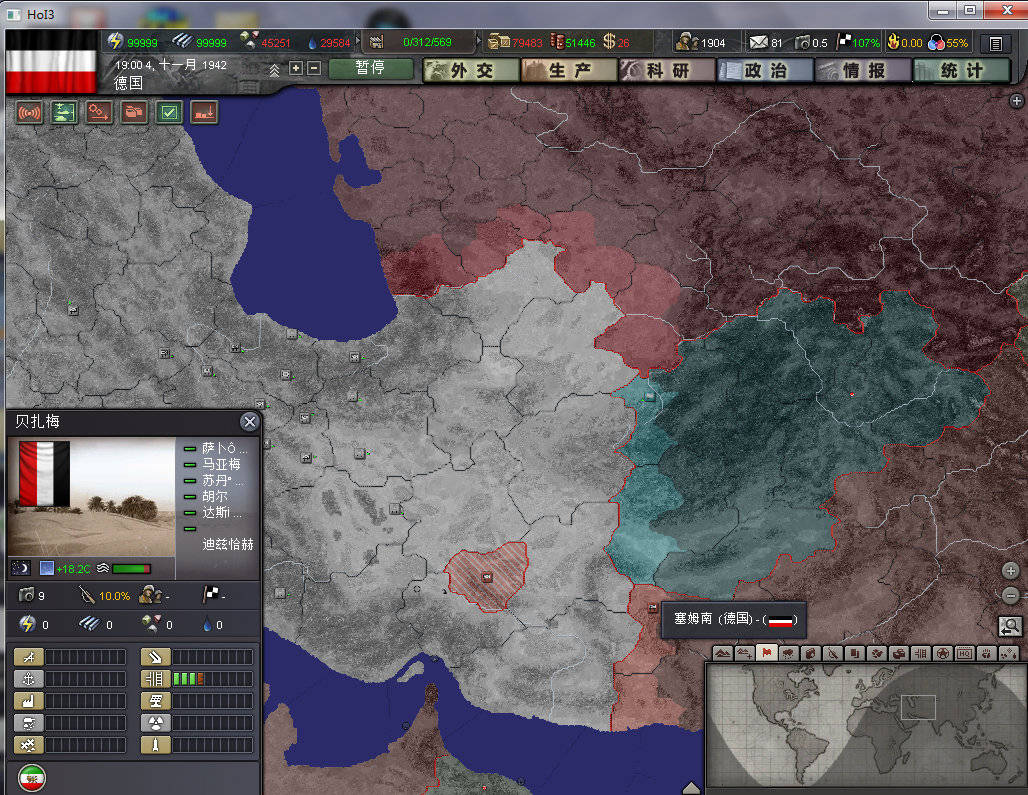Click the crude oil drop icon showing 29584
Screen dimensions: 1028x795
pos(312,43)
